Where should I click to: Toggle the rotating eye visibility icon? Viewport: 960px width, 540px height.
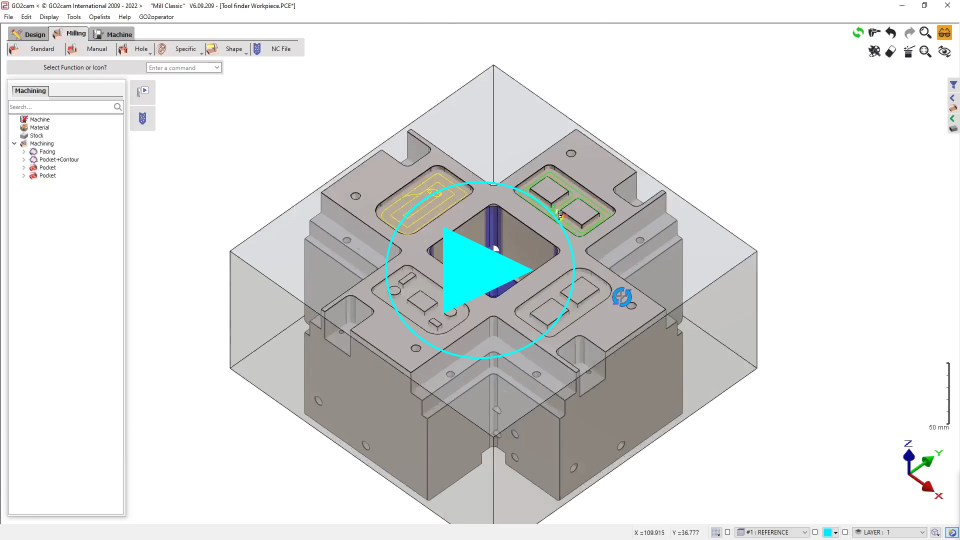944,52
